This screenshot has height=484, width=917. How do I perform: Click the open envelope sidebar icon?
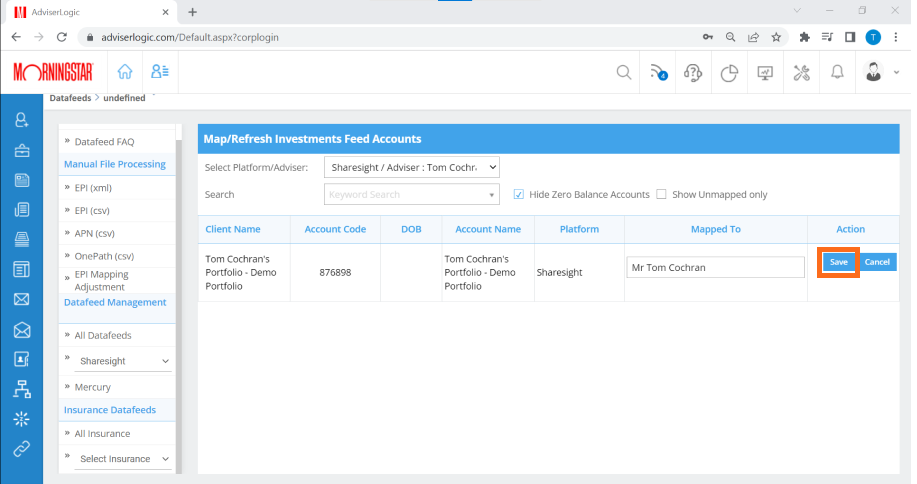(22, 330)
